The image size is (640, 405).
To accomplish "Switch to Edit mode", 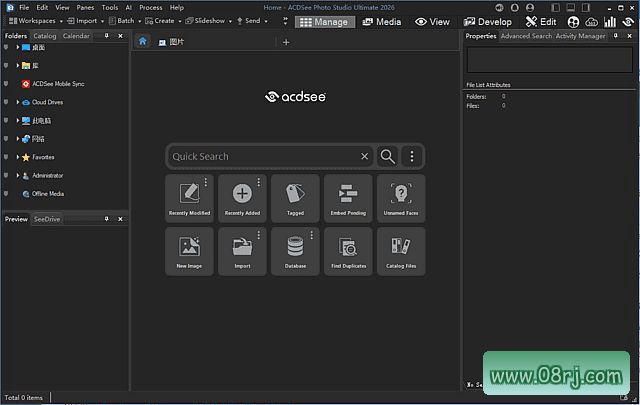I will 541,22.
